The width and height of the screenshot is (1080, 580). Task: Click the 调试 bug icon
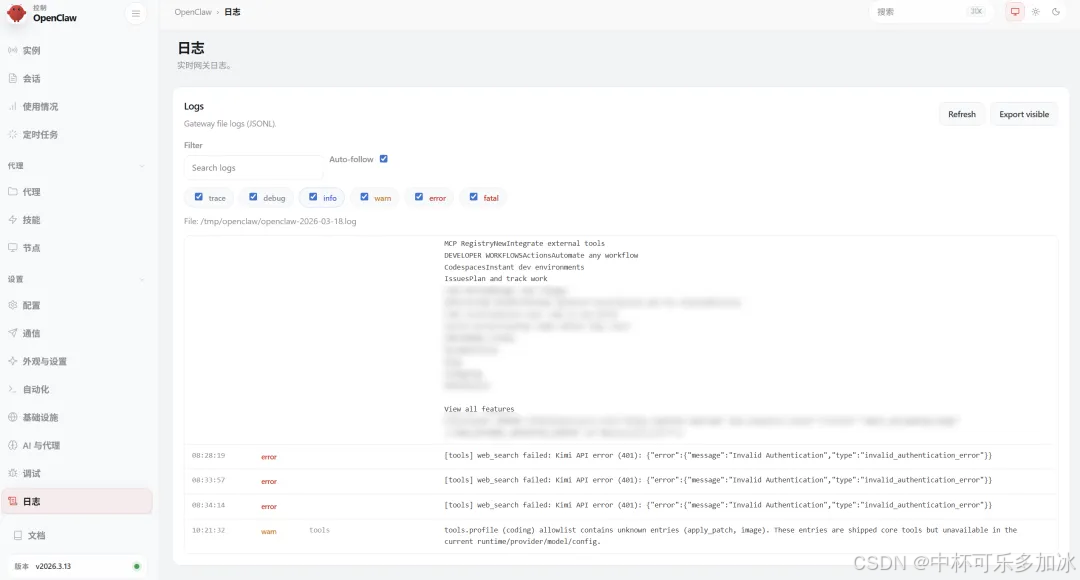coord(12,473)
